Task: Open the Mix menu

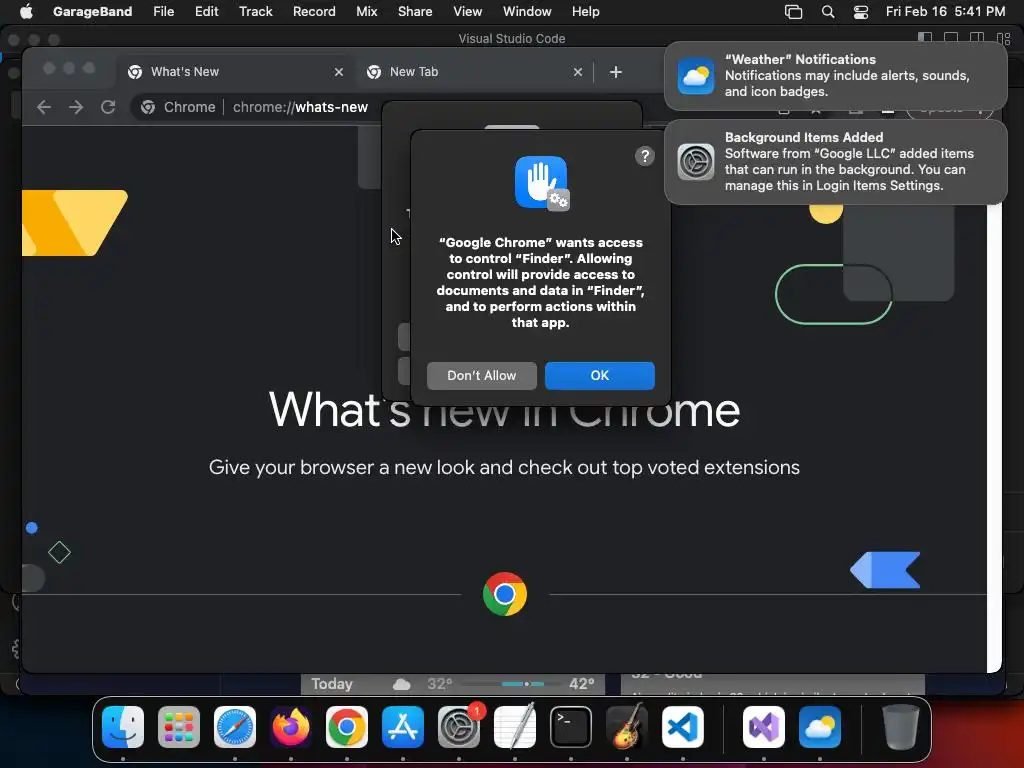Action: pyautogui.click(x=366, y=11)
